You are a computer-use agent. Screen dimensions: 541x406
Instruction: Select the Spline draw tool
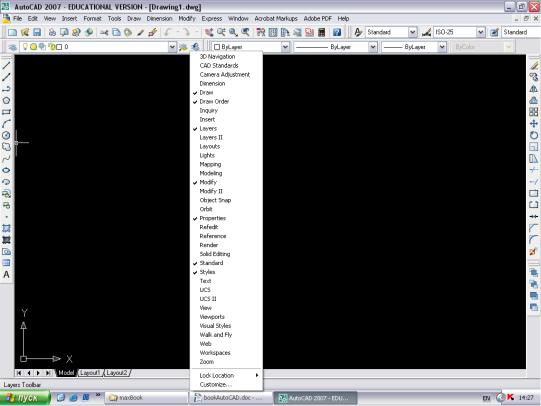[x=6, y=159]
